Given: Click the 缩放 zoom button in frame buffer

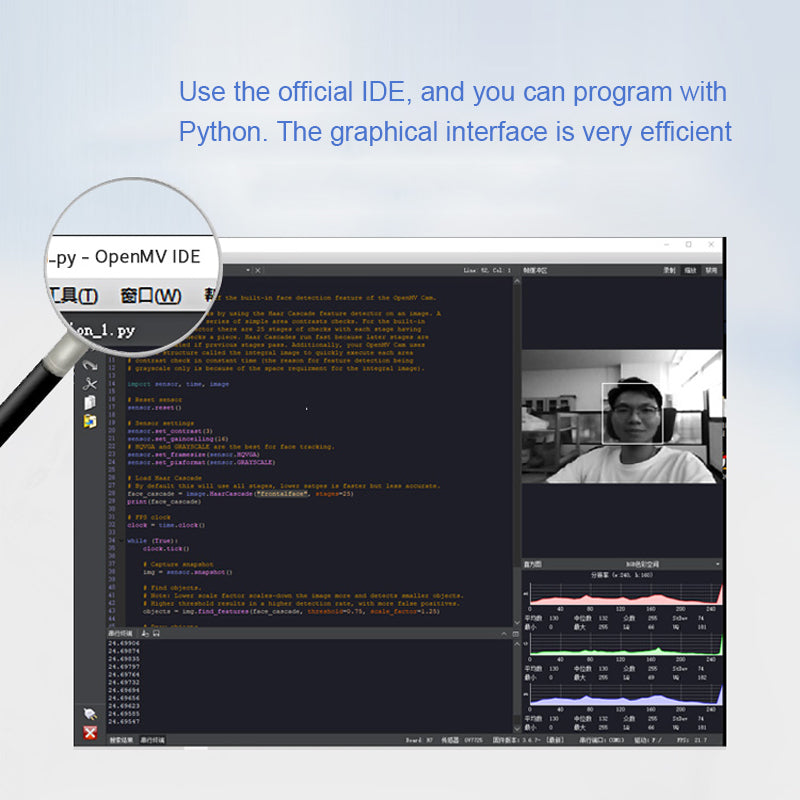Looking at the screenshot, I should tap(690, 270).
